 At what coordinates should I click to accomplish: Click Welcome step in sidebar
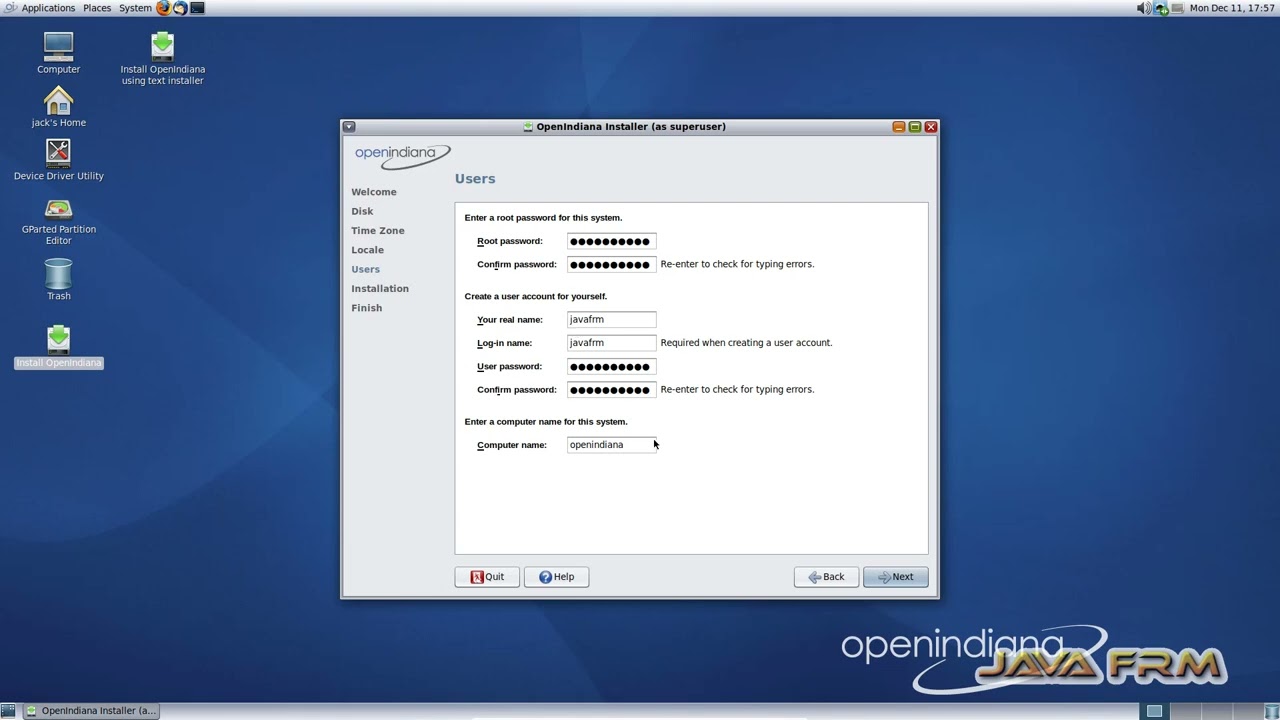pos(374,192)
